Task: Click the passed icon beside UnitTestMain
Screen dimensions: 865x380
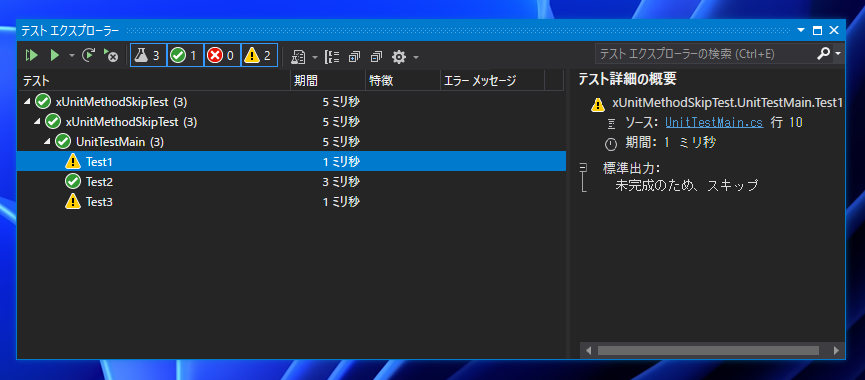Action: [63, 142]
